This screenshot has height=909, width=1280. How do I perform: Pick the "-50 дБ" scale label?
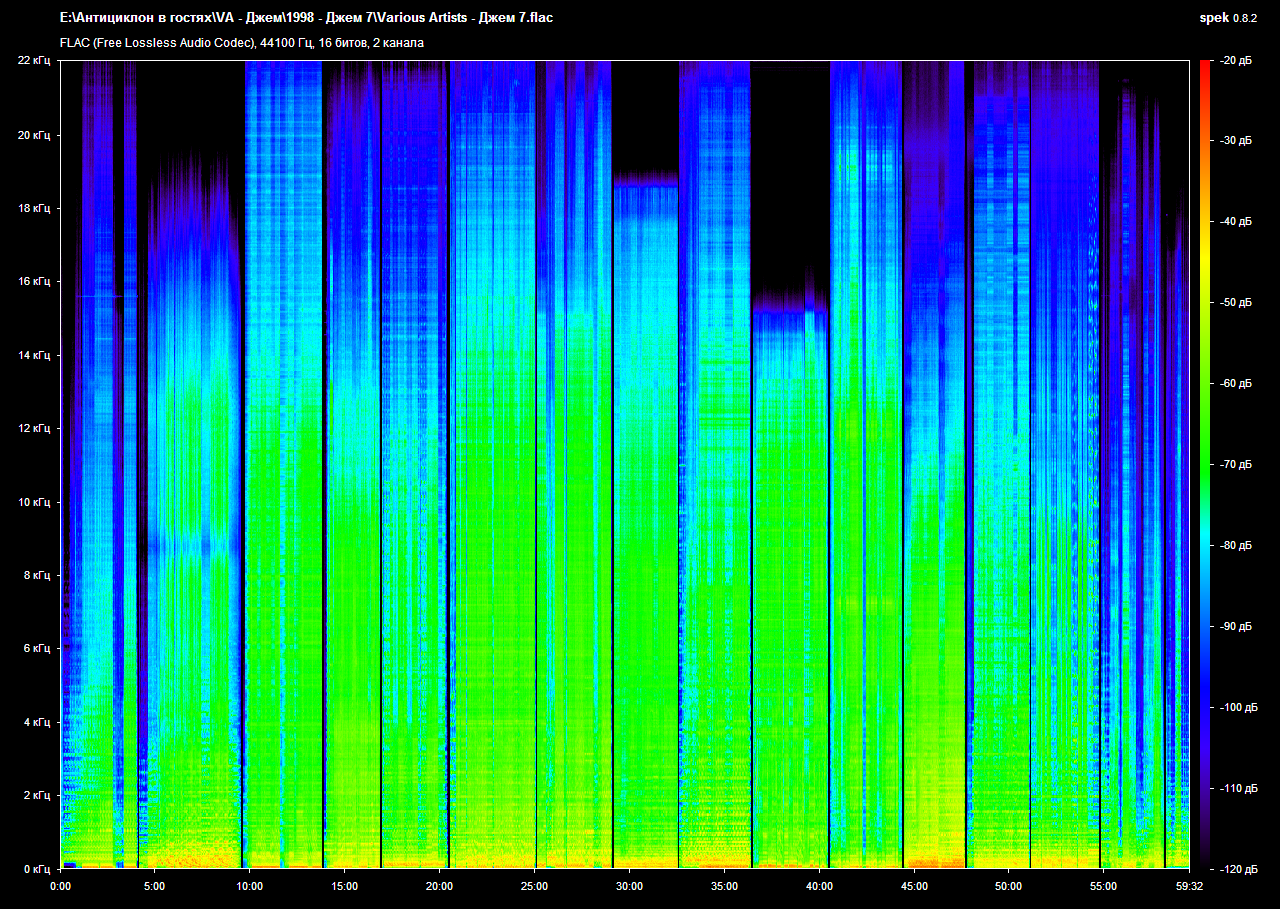pos(1237,303)
